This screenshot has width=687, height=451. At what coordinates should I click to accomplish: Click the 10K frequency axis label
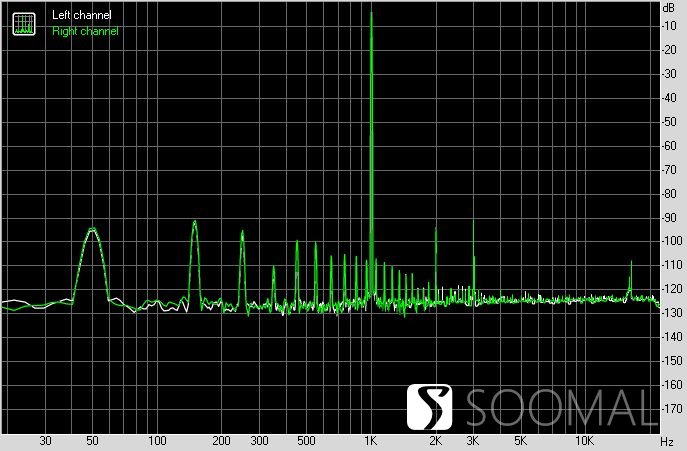pyautogui.click(x=584, y=440)
